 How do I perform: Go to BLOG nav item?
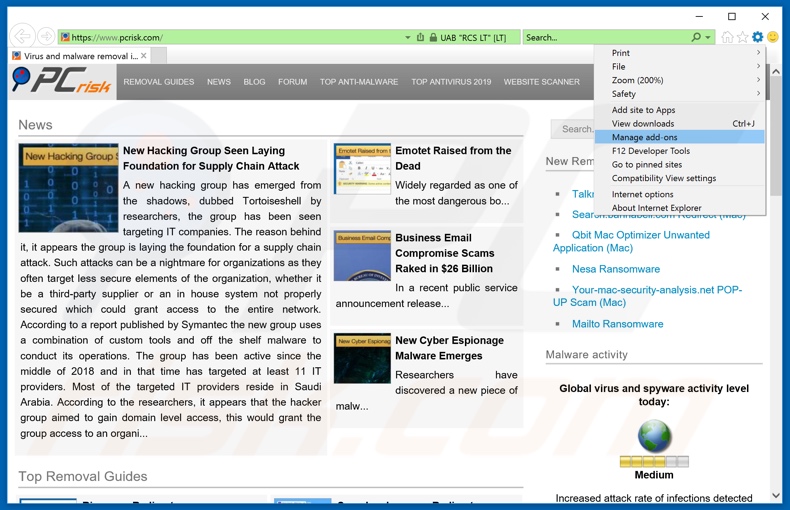tap(254, 82)
